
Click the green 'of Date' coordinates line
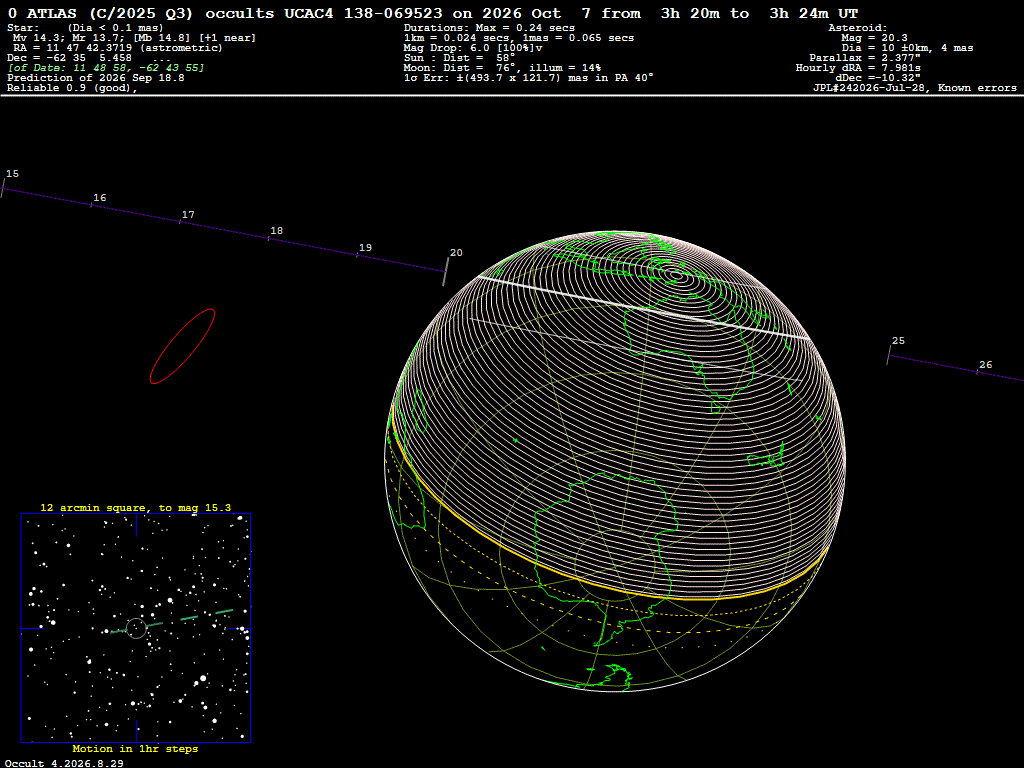point(106,68)
